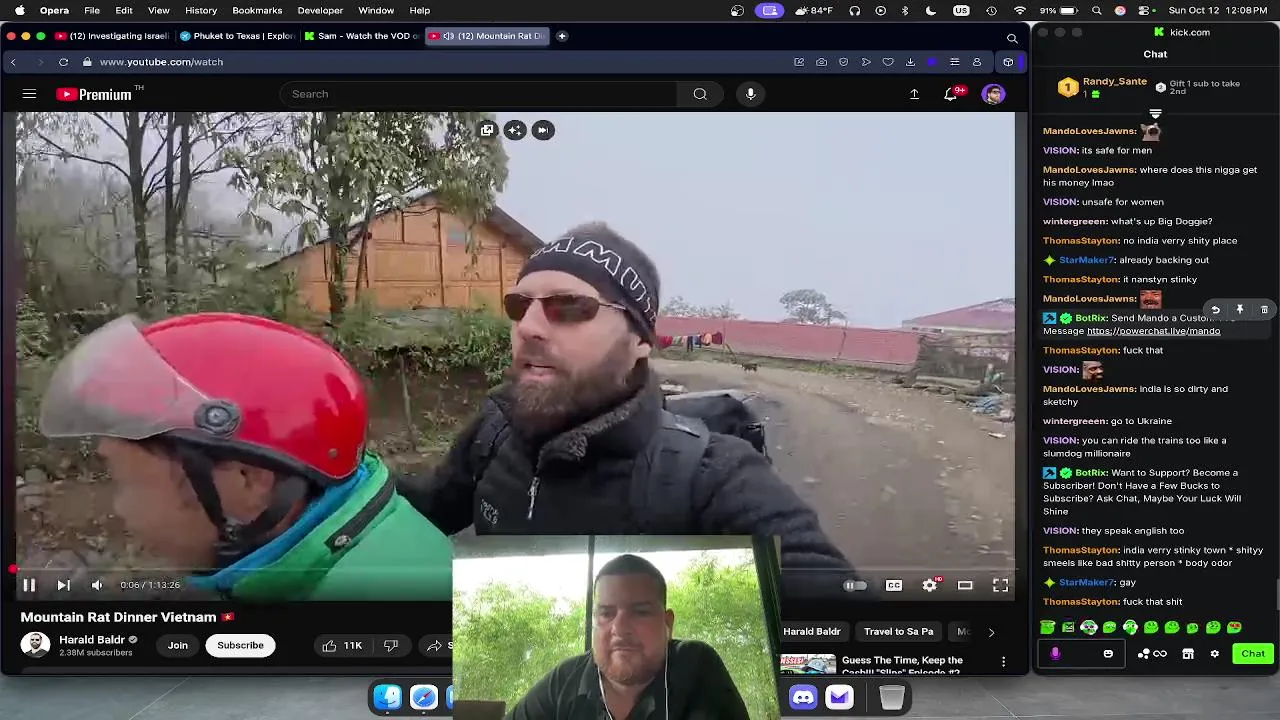Image resolution: width=1280 pixels, height=720 pixels.
Task: Subscribe to Harald Baldr channel
Action: pyautogui.click(x=240, y=645)
